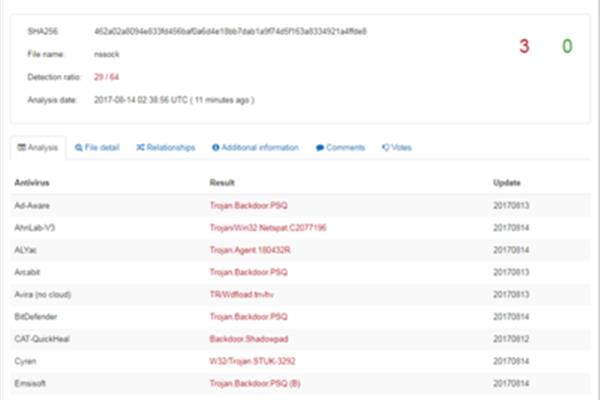Open the Votes tab
This screenshot has height=400, width=600.
tap(396, 148)
